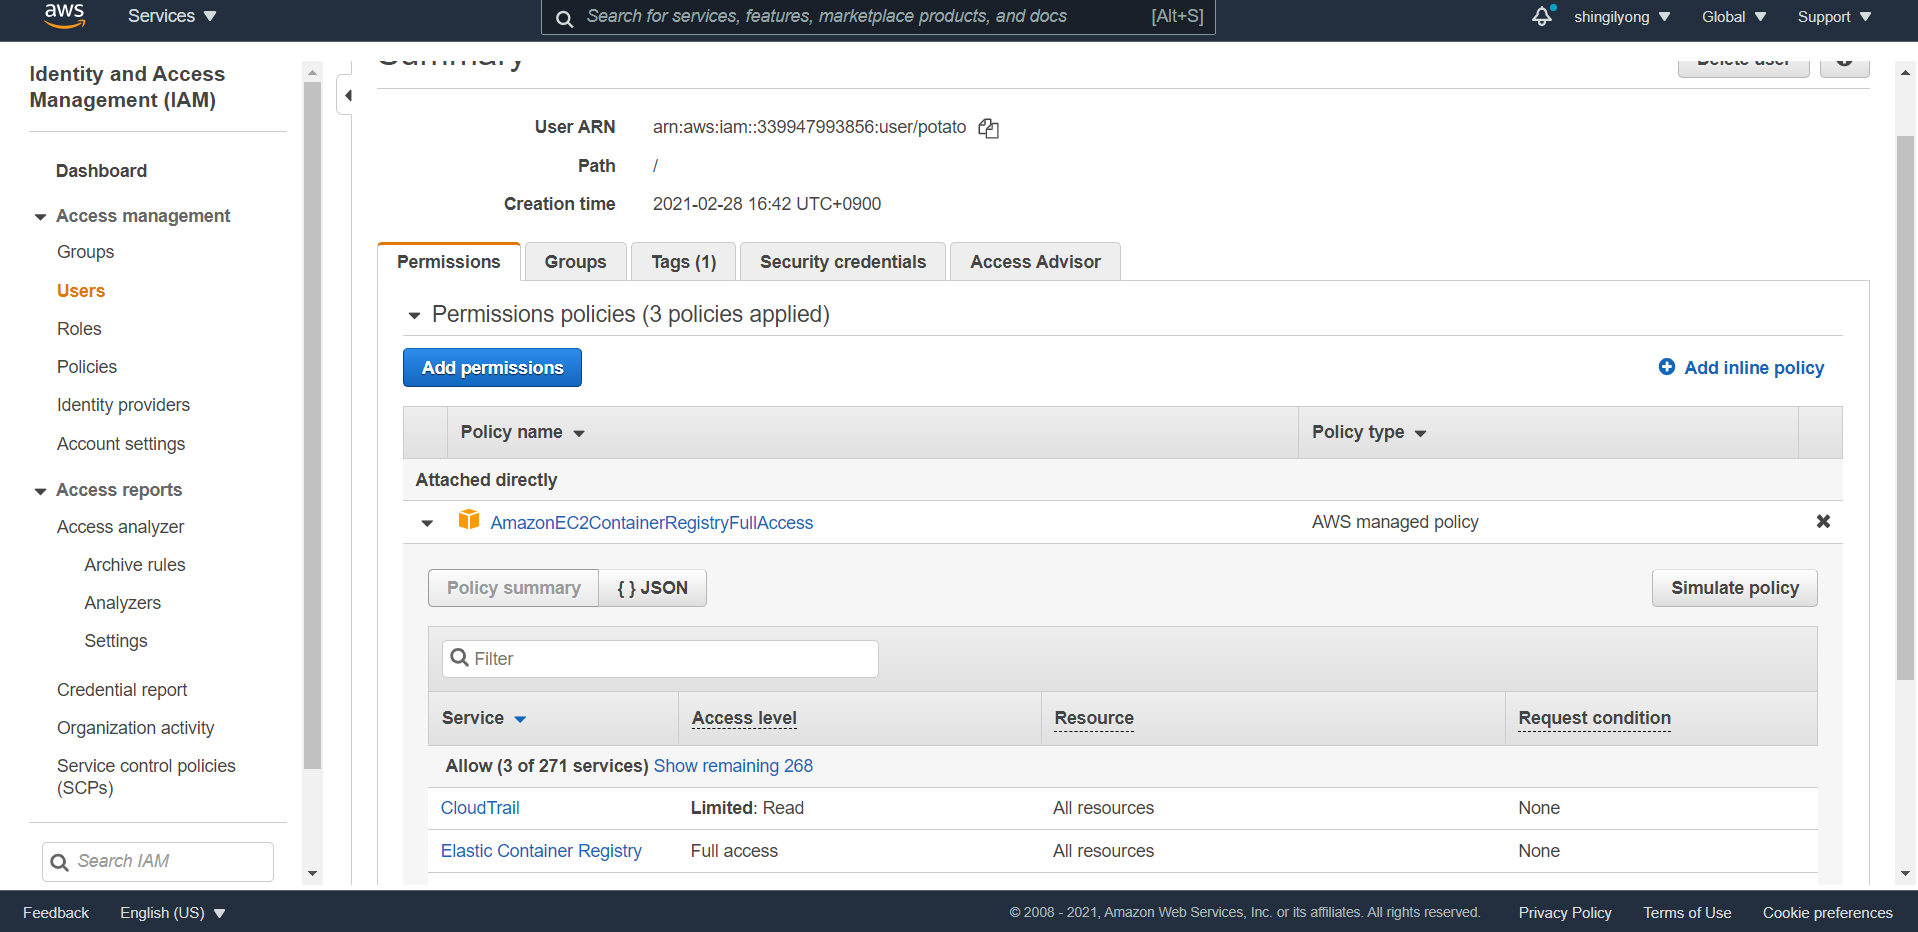Sort by Policy name column
The width and height of the screenshot is (1918, 932).
click(522, 432)
